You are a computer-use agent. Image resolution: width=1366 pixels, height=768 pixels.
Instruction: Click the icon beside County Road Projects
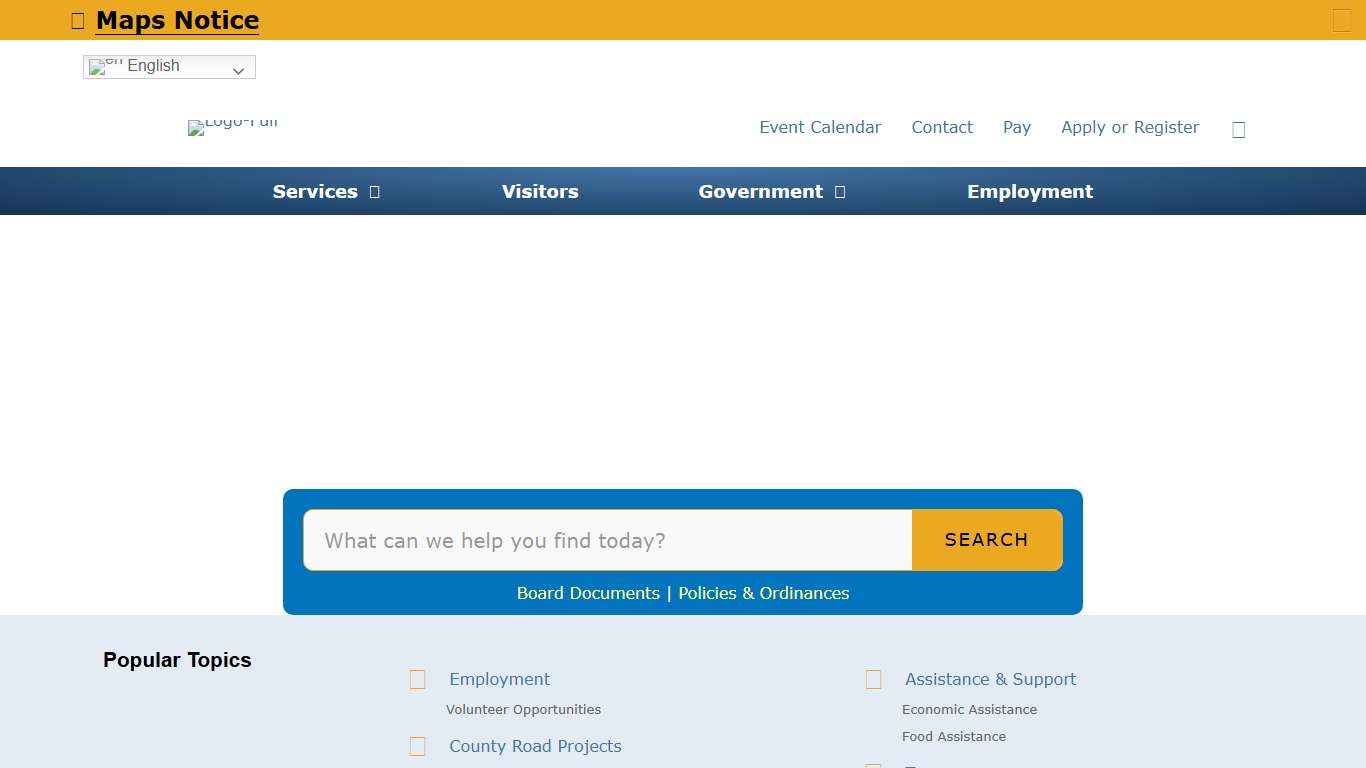tap(418, 747)
